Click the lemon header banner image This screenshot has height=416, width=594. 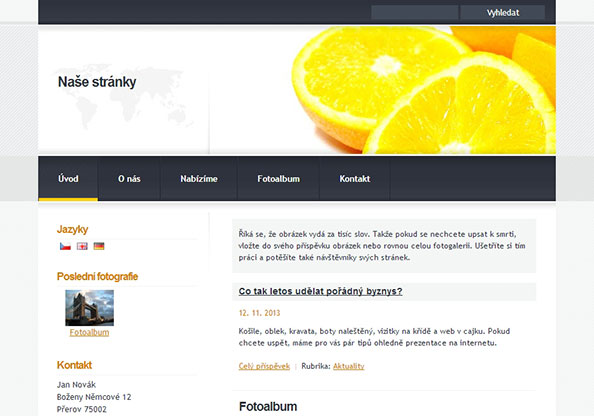coord(383,90)
